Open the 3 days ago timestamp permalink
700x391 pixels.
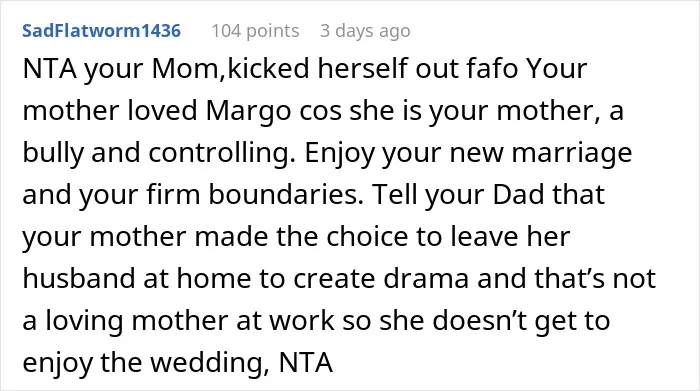coord(365,31)
